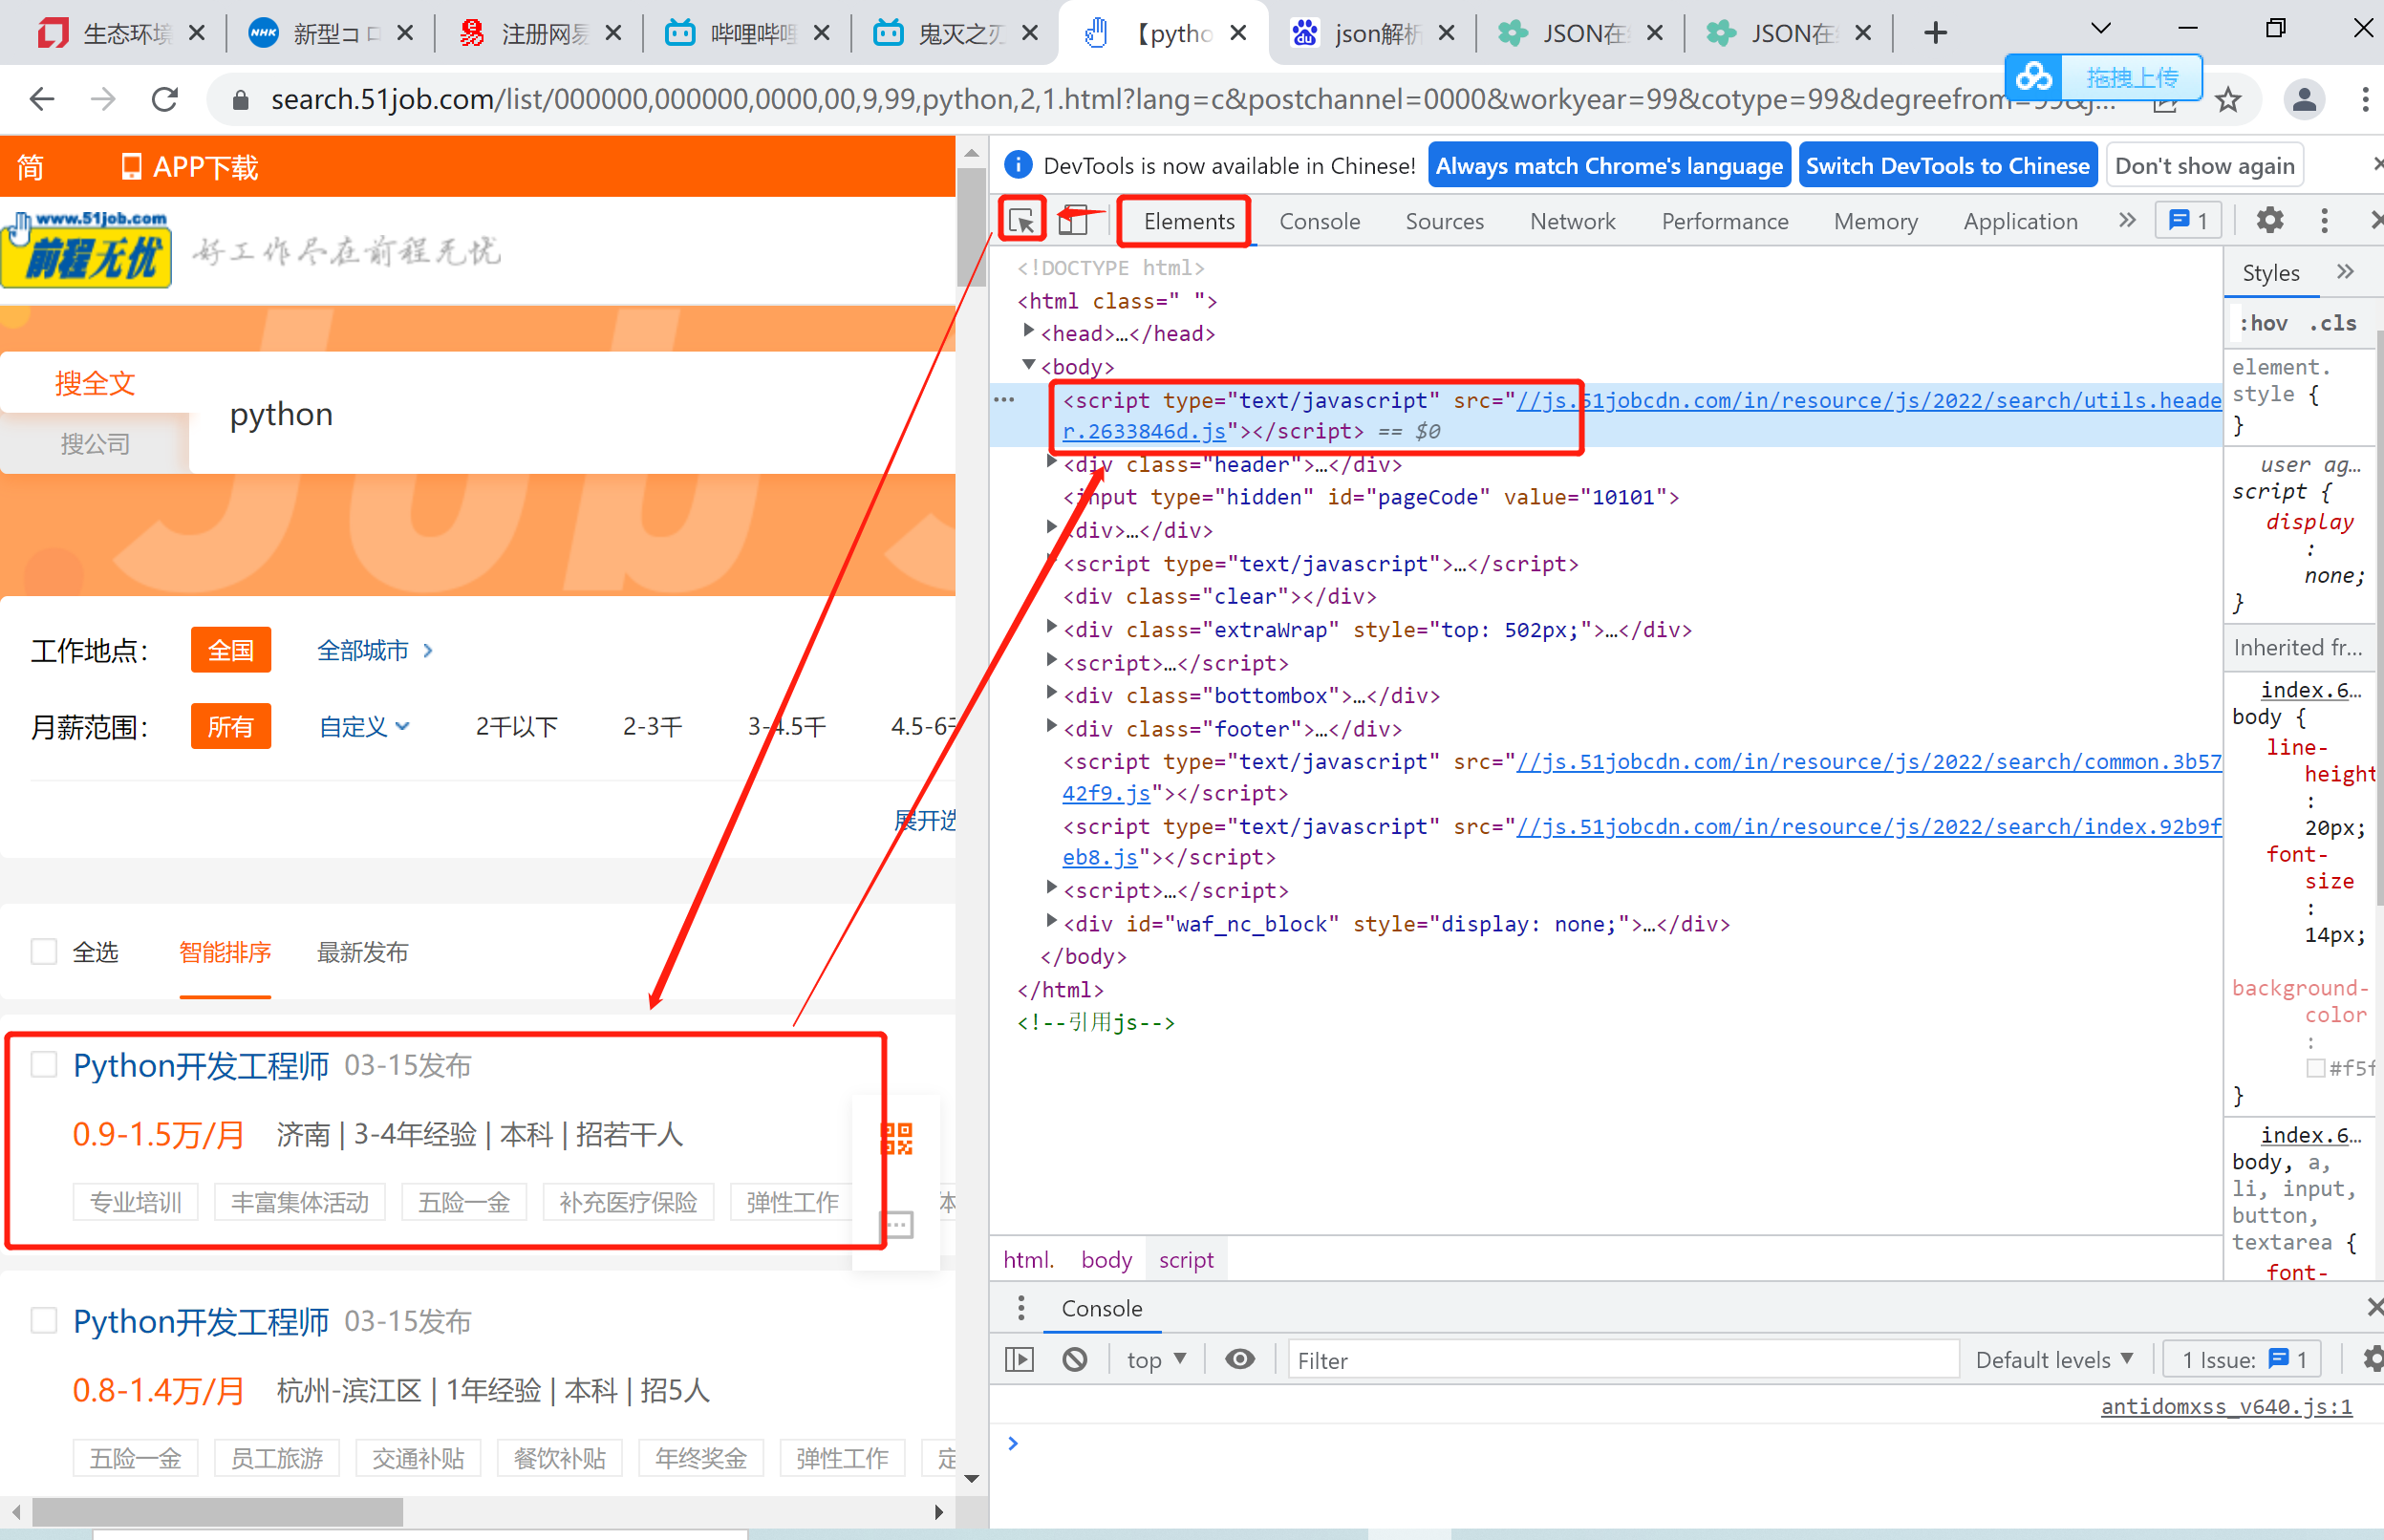The width and height of the screenshot is (2384, 1540).
Task: Collapse the body element node
Action: point(1028,364)
